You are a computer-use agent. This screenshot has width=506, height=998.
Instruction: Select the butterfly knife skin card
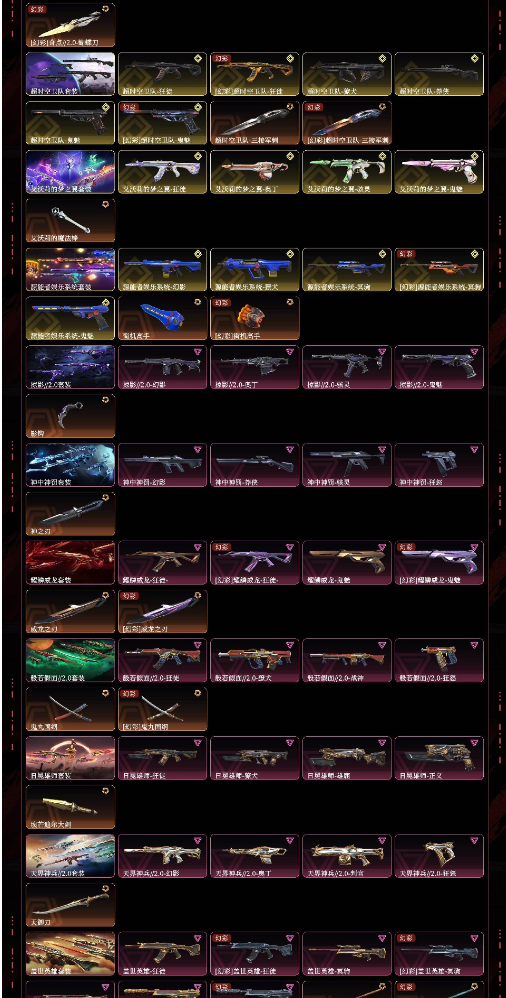coord(71,25)
